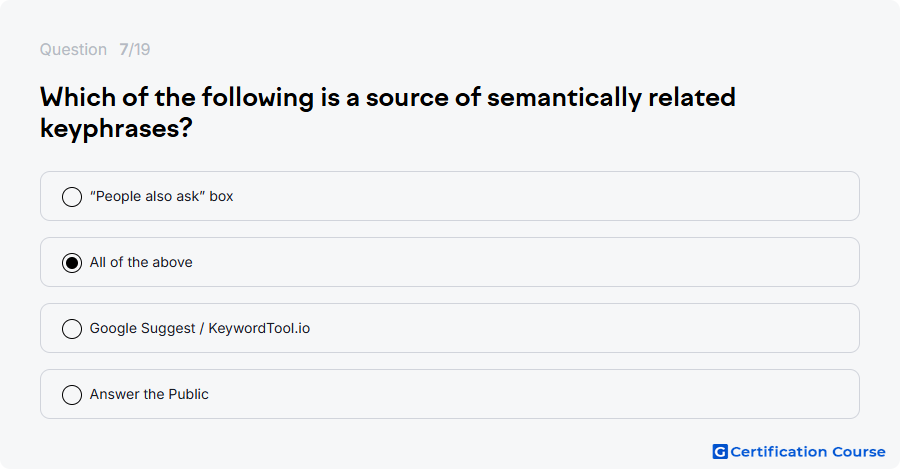This screenshot has height=469, width=900.
Task: Click the word "Which" starting the question heading
Action: click(x=77, y=97)
